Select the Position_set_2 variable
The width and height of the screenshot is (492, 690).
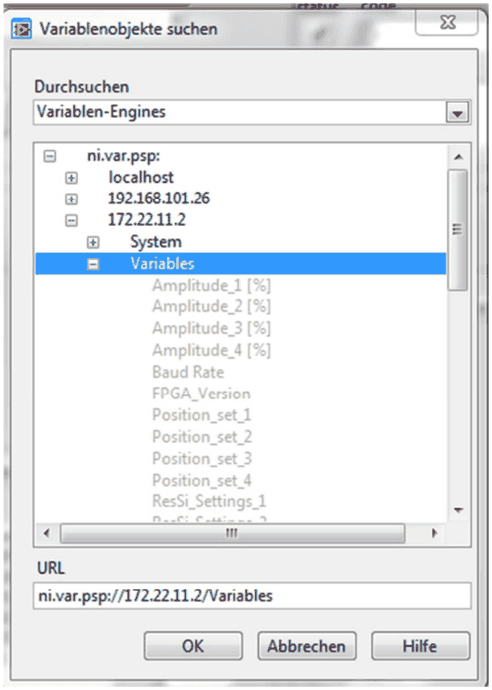coord(202,437)
